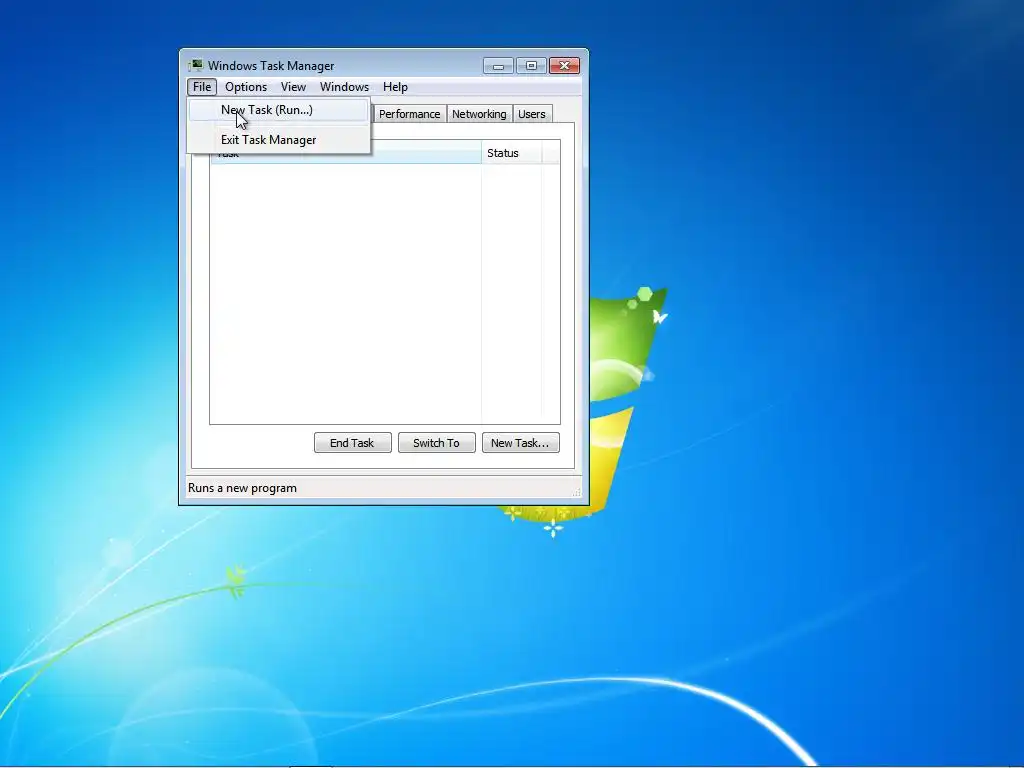Click the 'Runs a new program' status text
The height and width of the screenshot is (768, 1024).
242,488
